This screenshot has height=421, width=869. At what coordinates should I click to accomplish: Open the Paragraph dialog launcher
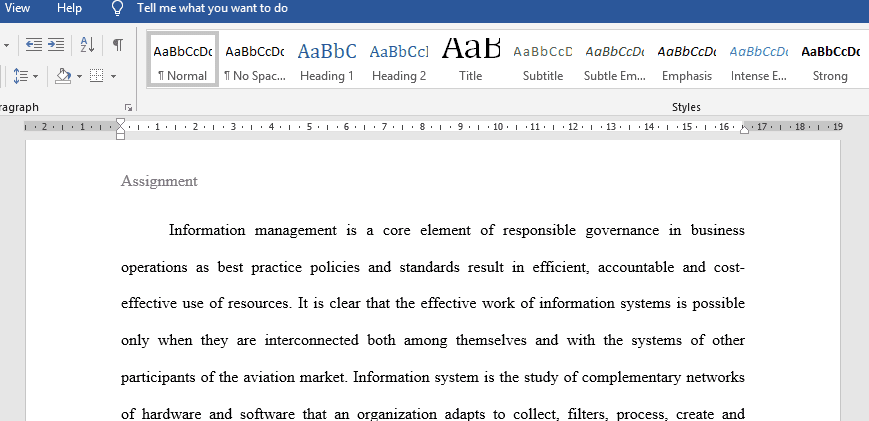(129, 107)
